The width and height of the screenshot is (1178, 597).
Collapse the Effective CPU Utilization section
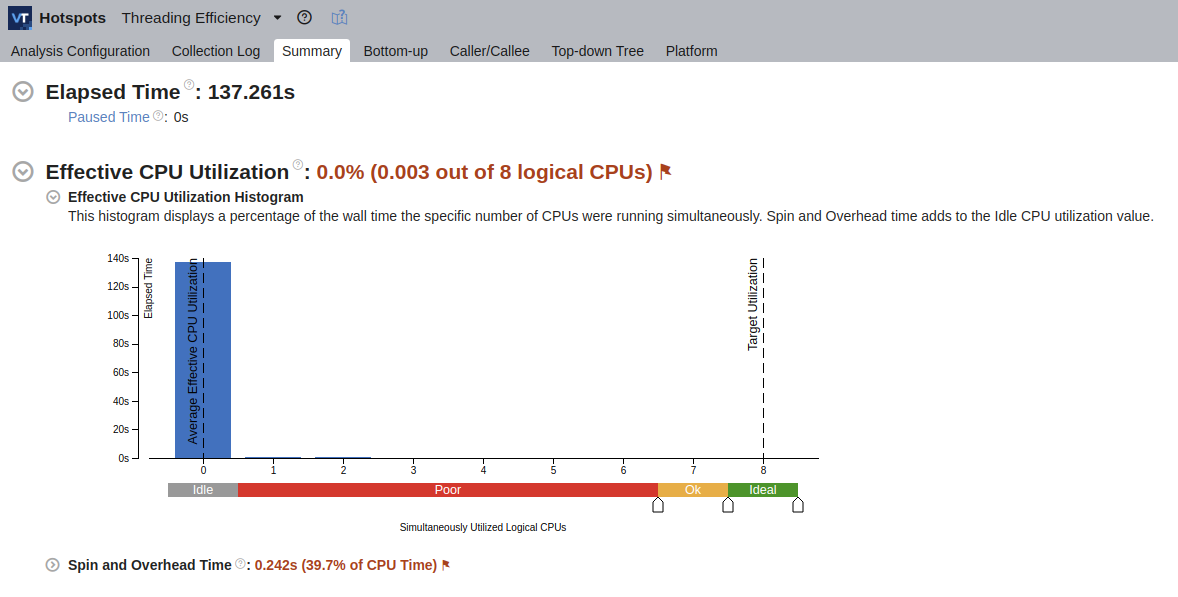click(22, 171)
